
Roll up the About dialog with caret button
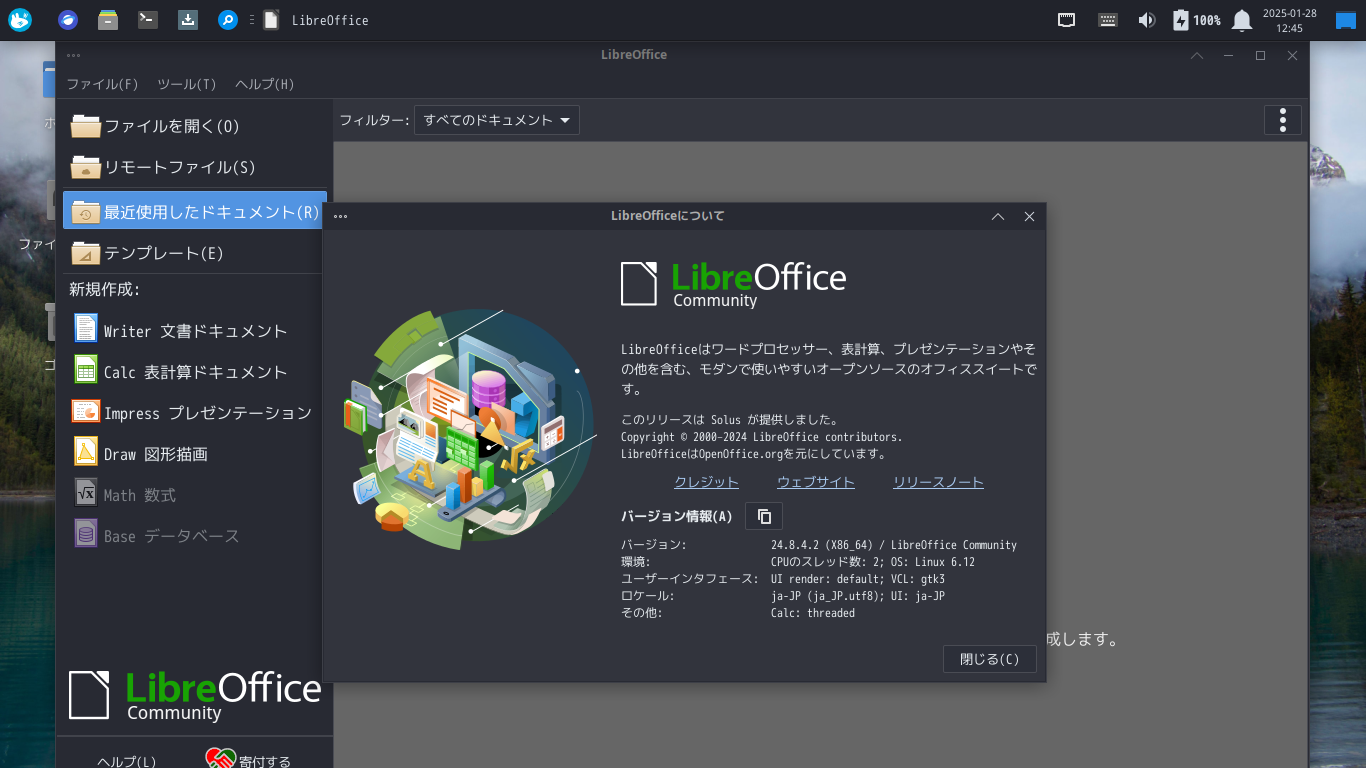[998, 216]
